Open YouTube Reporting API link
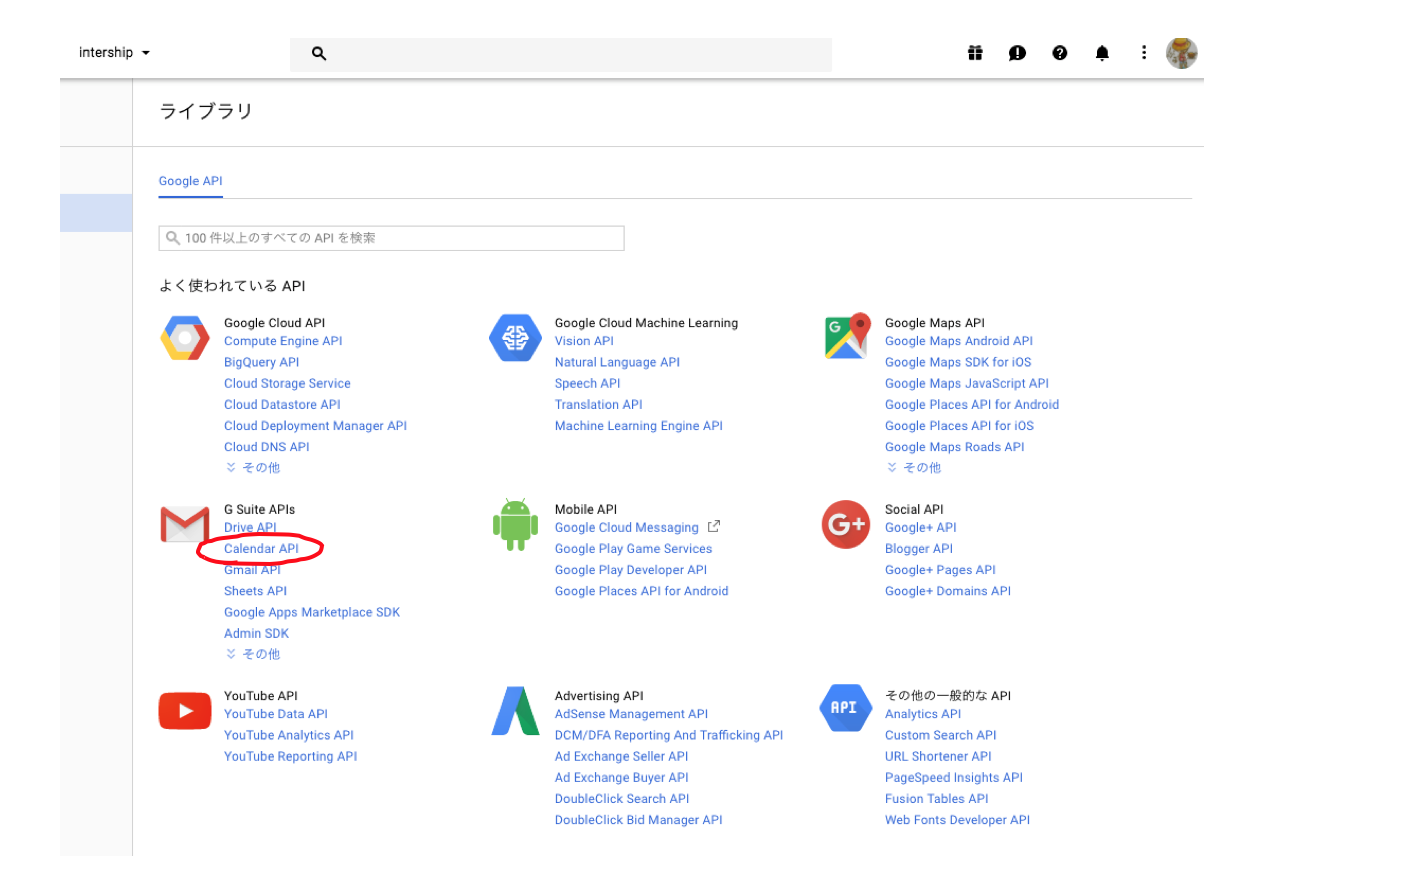 pyautogui.click(x=290, y=756)
